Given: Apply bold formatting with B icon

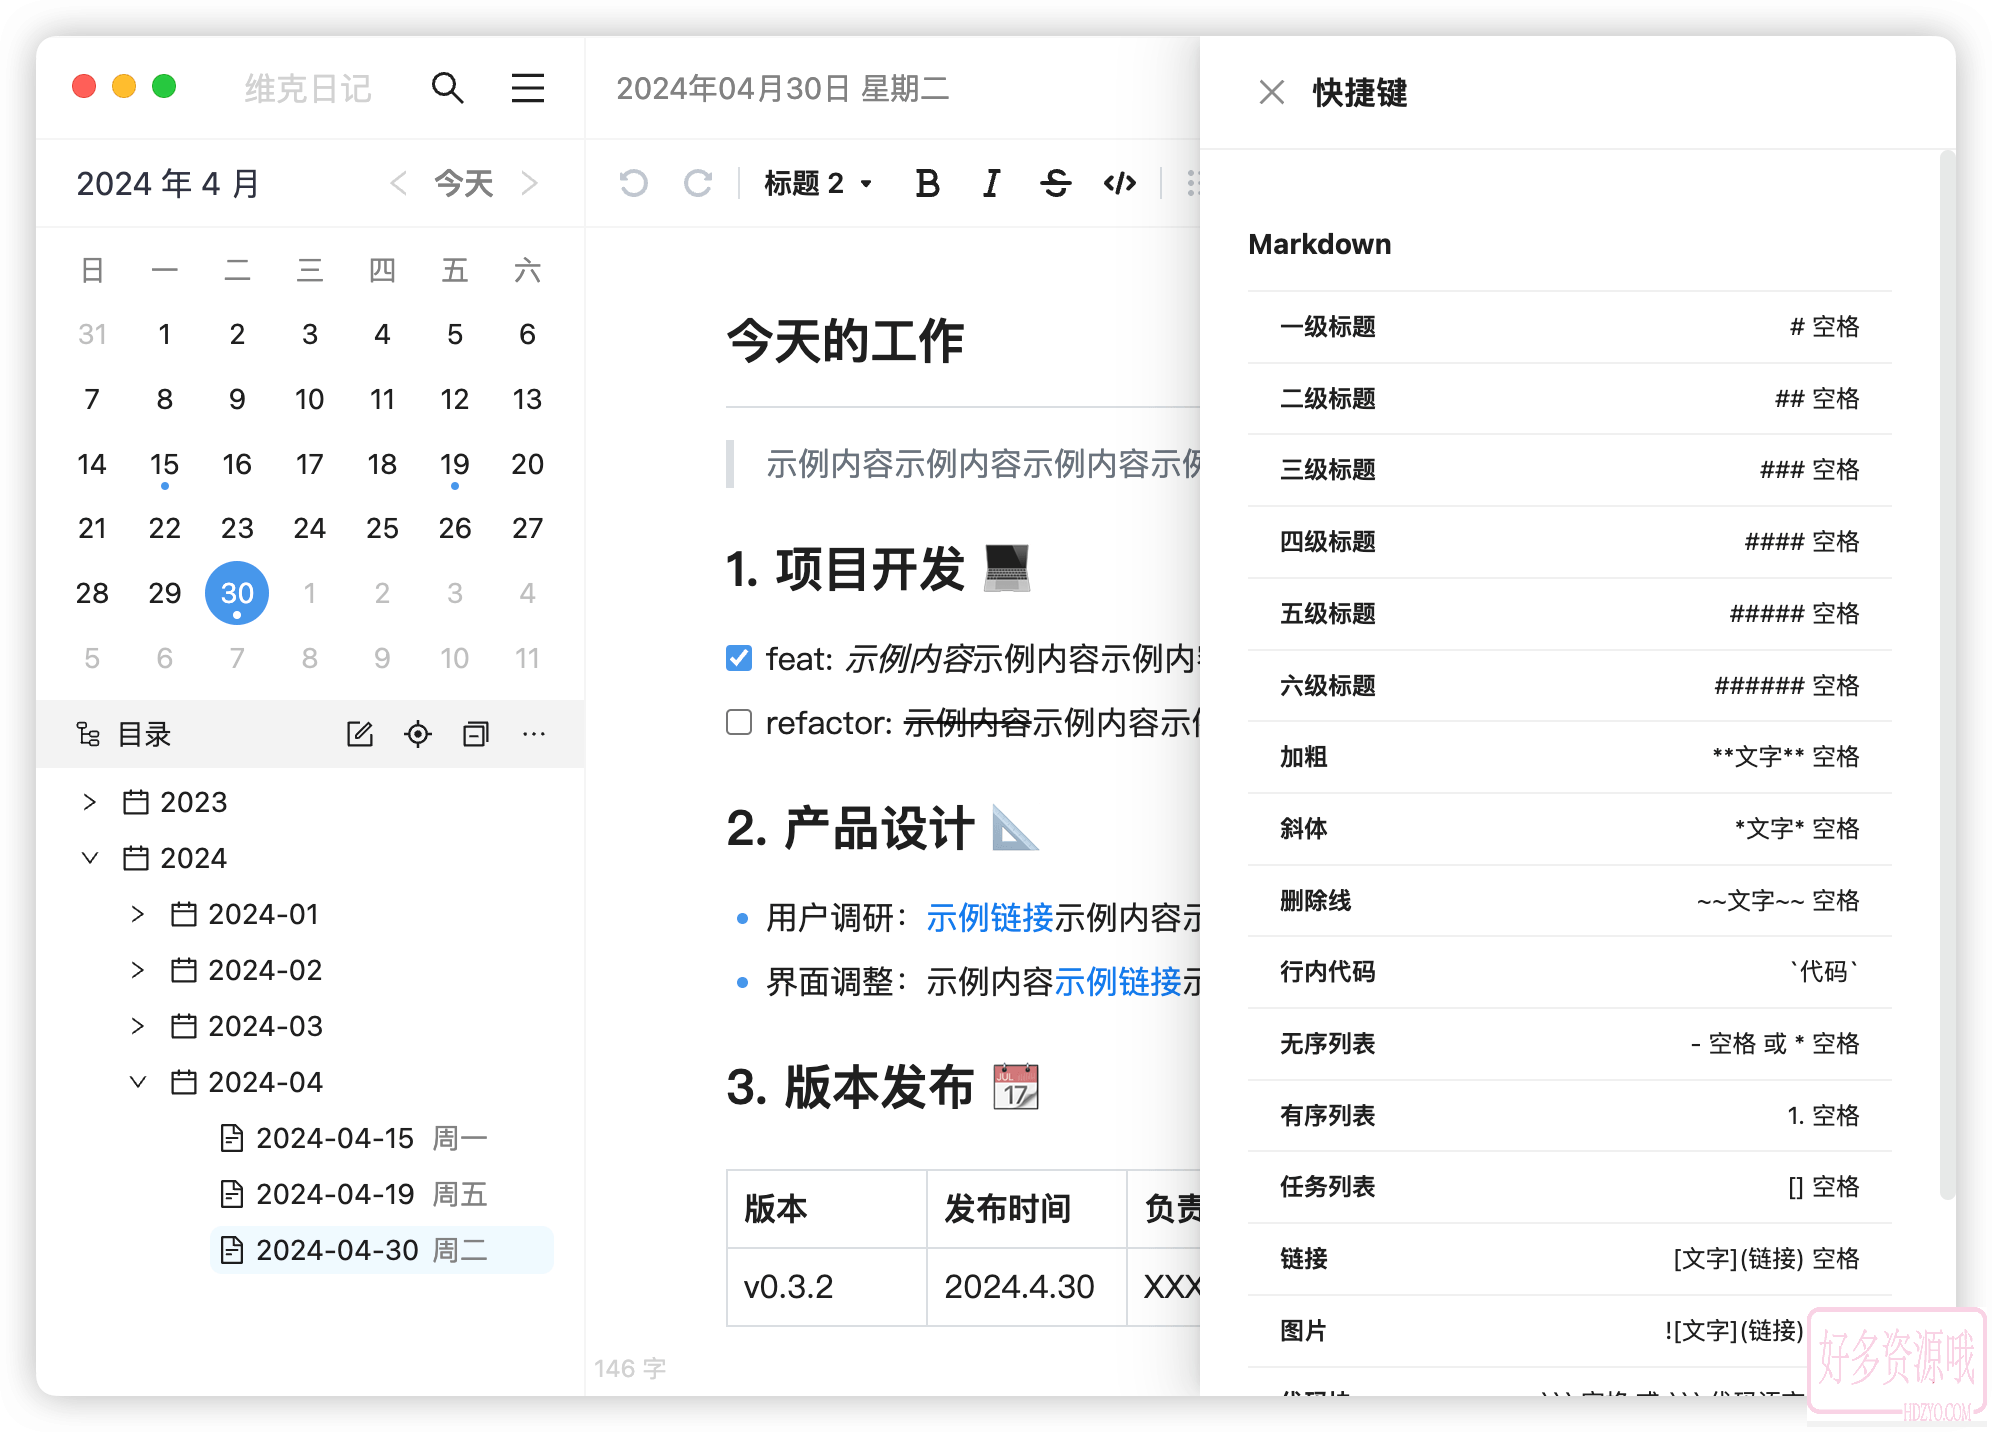Looking at the screenshot, I should coord(927,183).
